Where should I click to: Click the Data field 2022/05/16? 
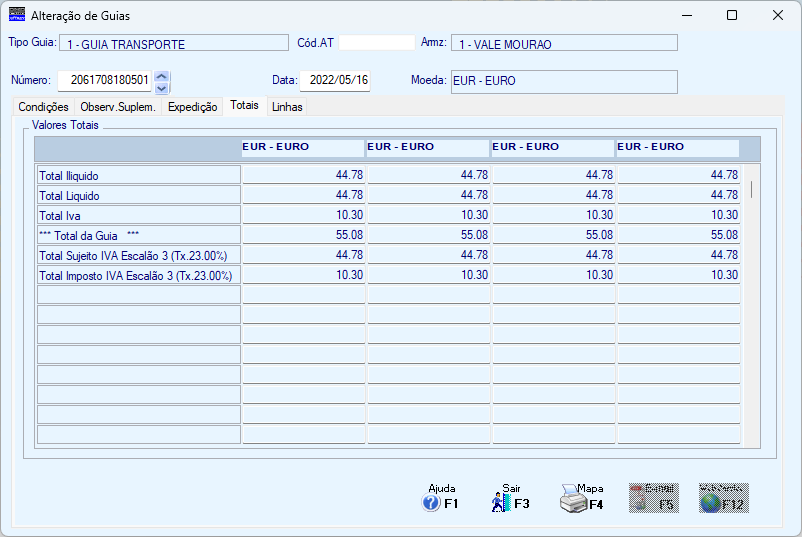point(335,80)
